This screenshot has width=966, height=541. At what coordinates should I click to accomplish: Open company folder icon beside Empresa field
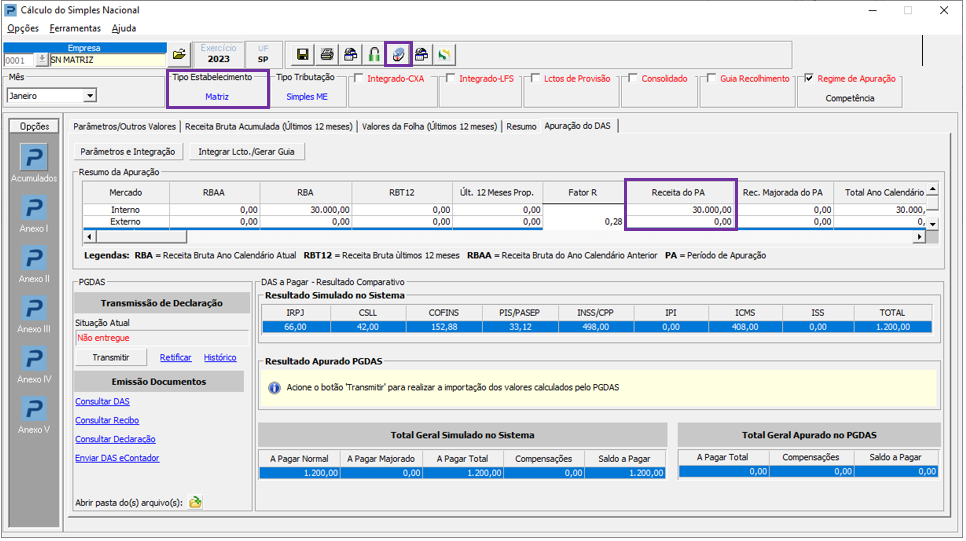[x=179, y=55]
